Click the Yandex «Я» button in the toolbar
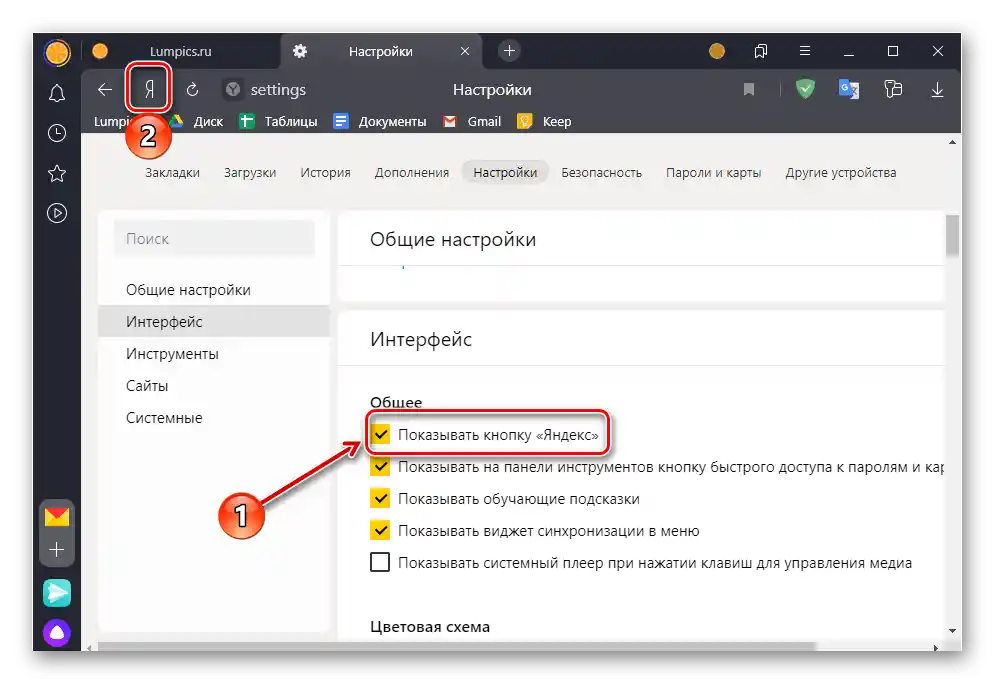The image size is (994, 683). point(146,90)
